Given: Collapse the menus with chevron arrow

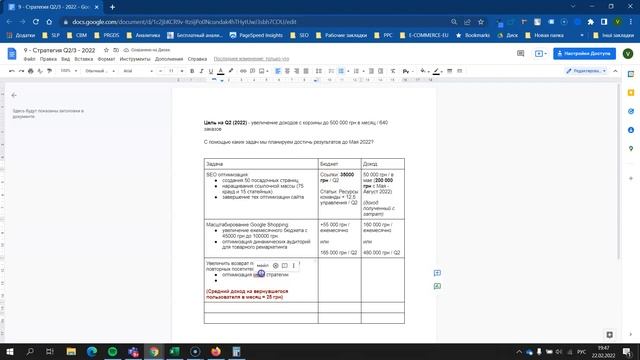Looking at the screenshot, I should 616,71.
